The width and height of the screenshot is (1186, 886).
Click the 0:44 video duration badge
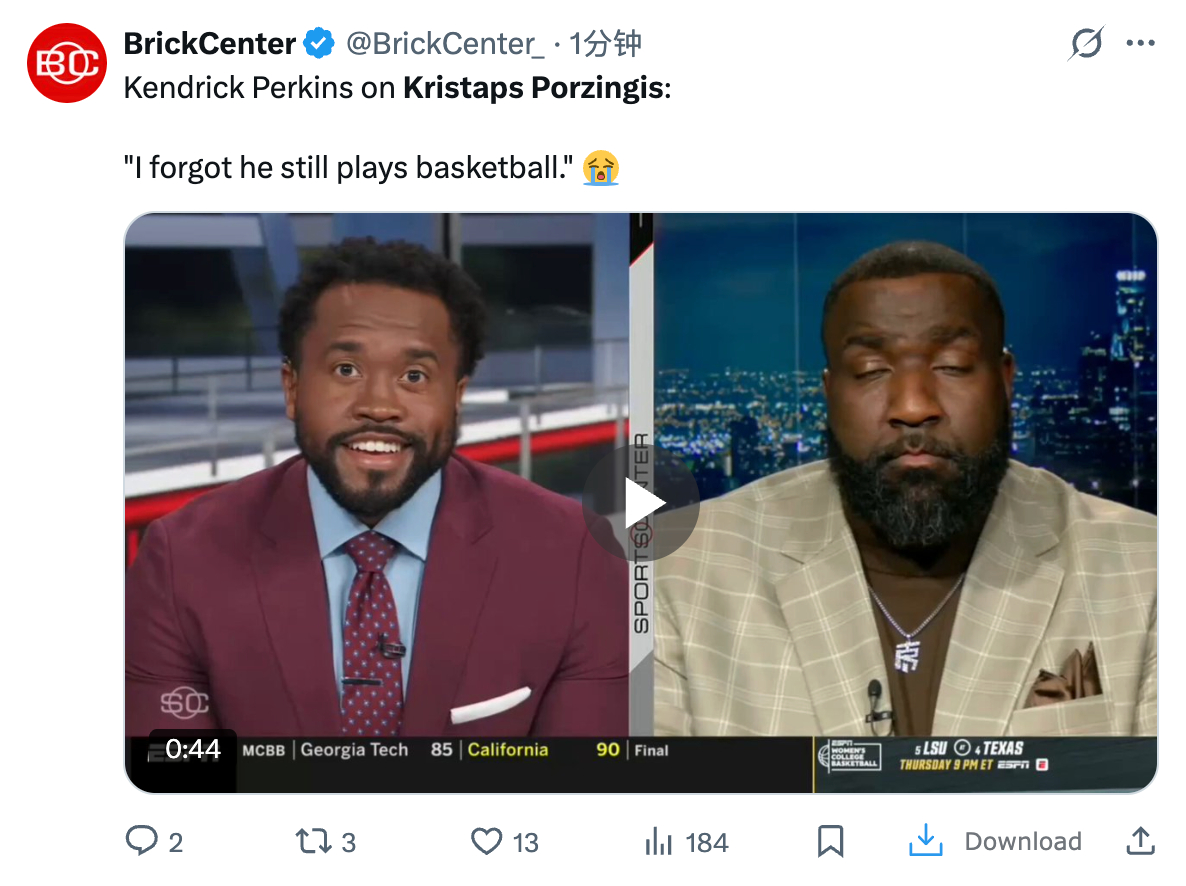pyautogui.click(x=192, y=749)
